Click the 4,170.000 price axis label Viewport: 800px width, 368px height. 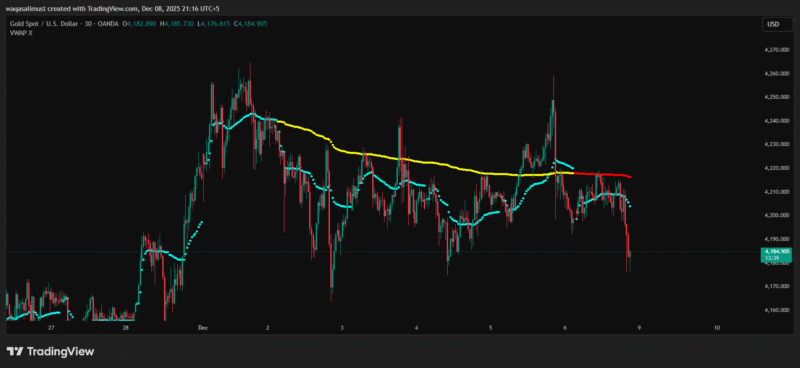(776, 286)
